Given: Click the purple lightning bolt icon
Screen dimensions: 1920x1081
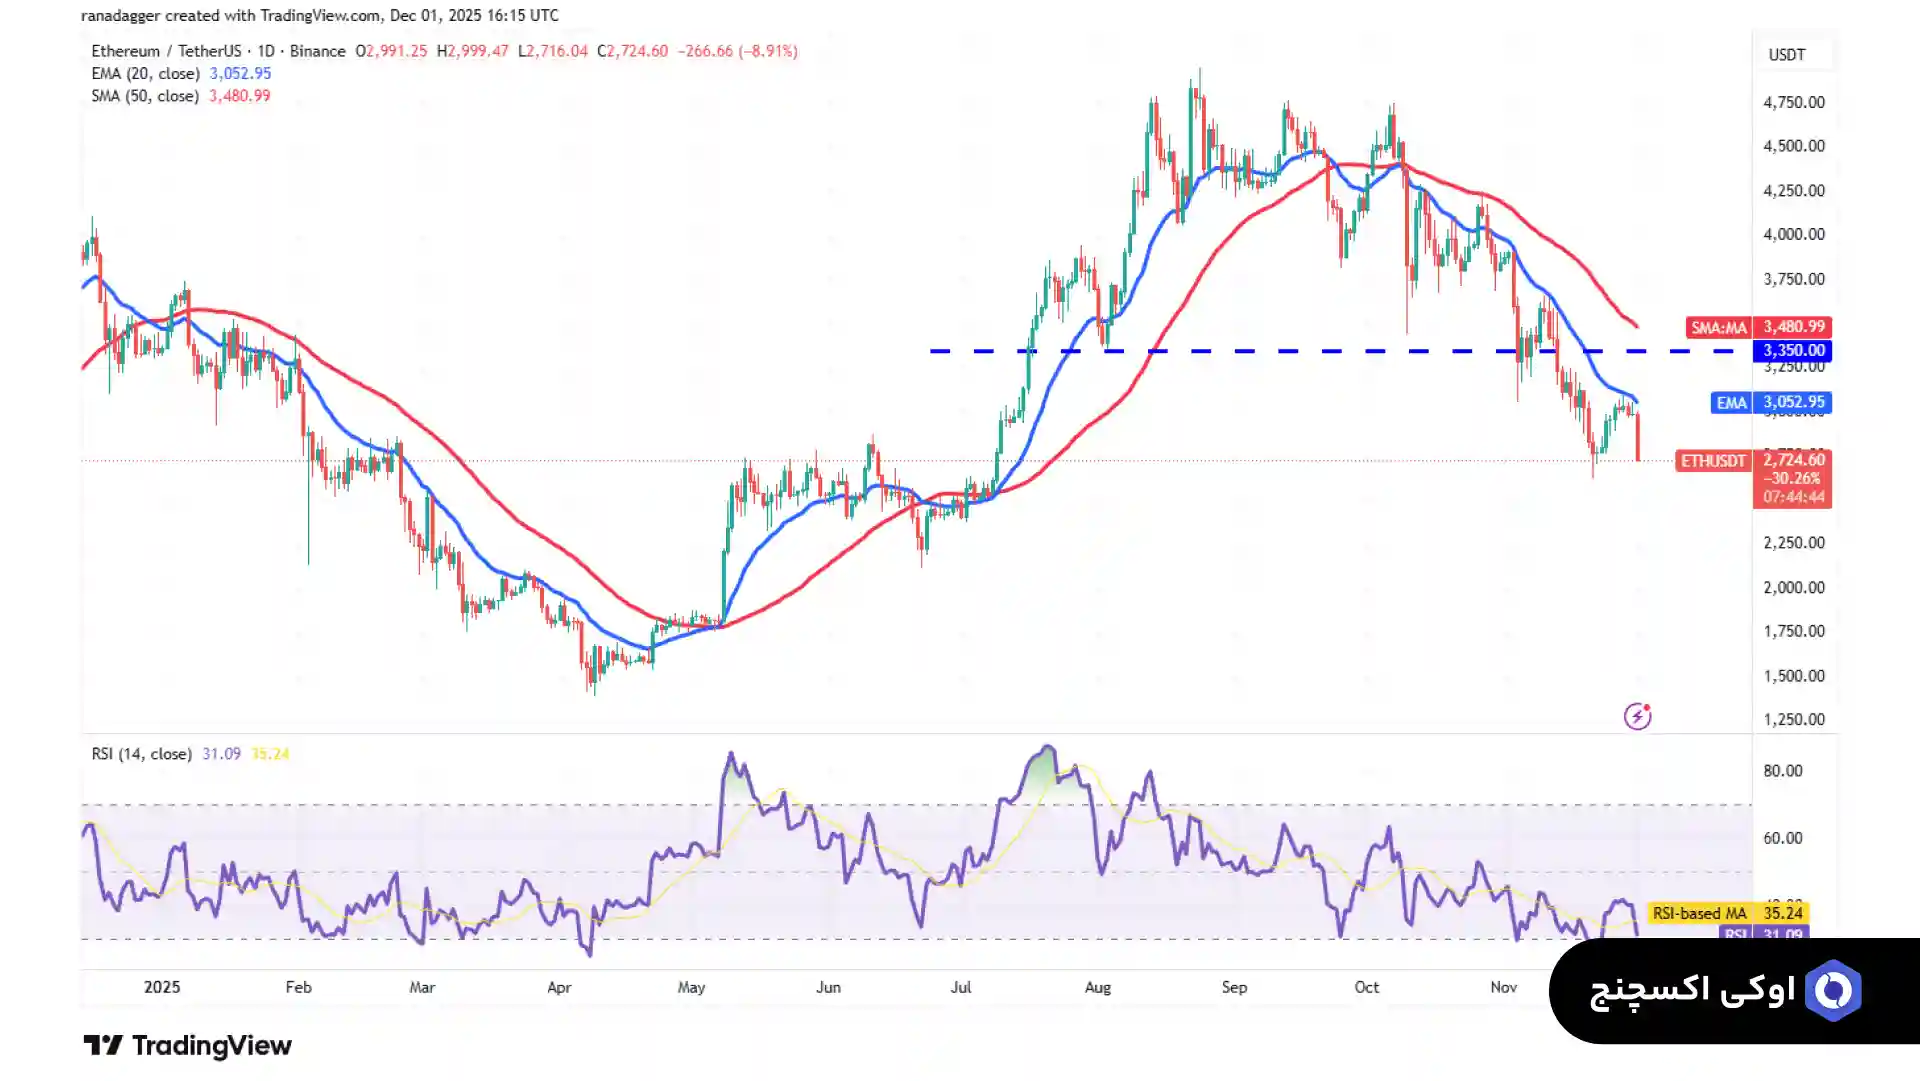Looking at the screenshot, I should (1637, 716).
